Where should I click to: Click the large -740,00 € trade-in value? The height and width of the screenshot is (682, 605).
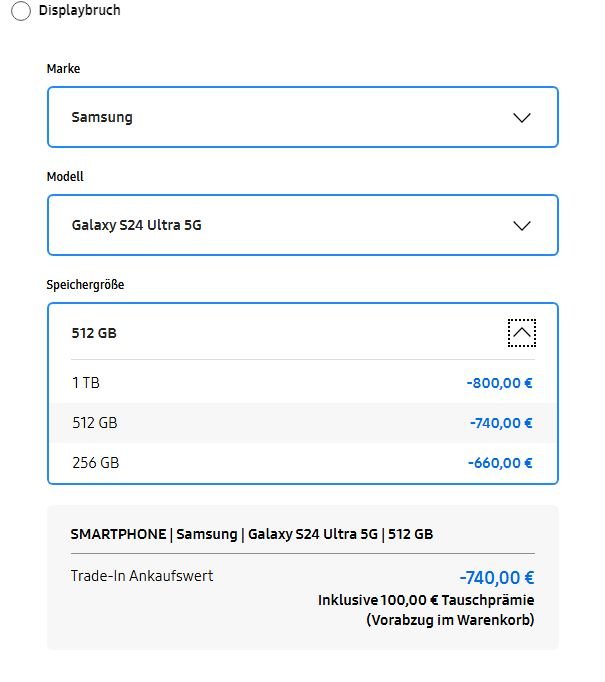point(496,577)
